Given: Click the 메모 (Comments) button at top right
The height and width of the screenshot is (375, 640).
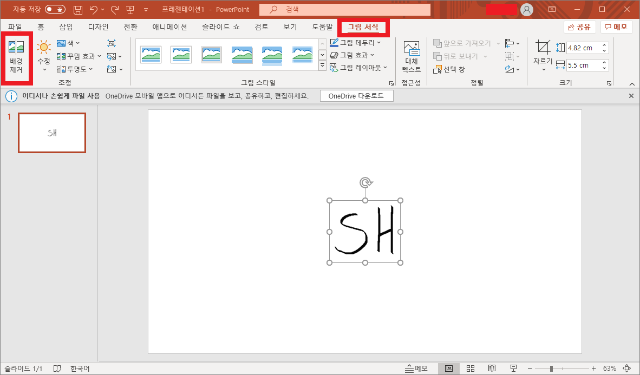Looking at the screenshot, I should tap(616, 27).
